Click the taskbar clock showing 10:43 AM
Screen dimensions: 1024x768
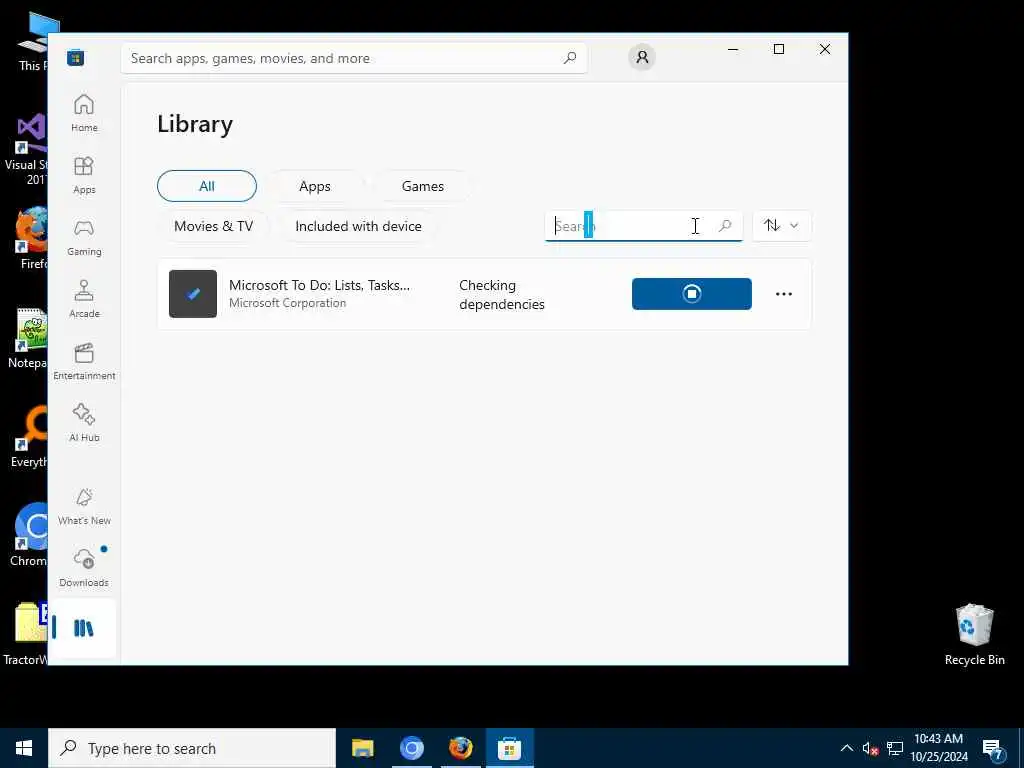(x=939, y=748)
